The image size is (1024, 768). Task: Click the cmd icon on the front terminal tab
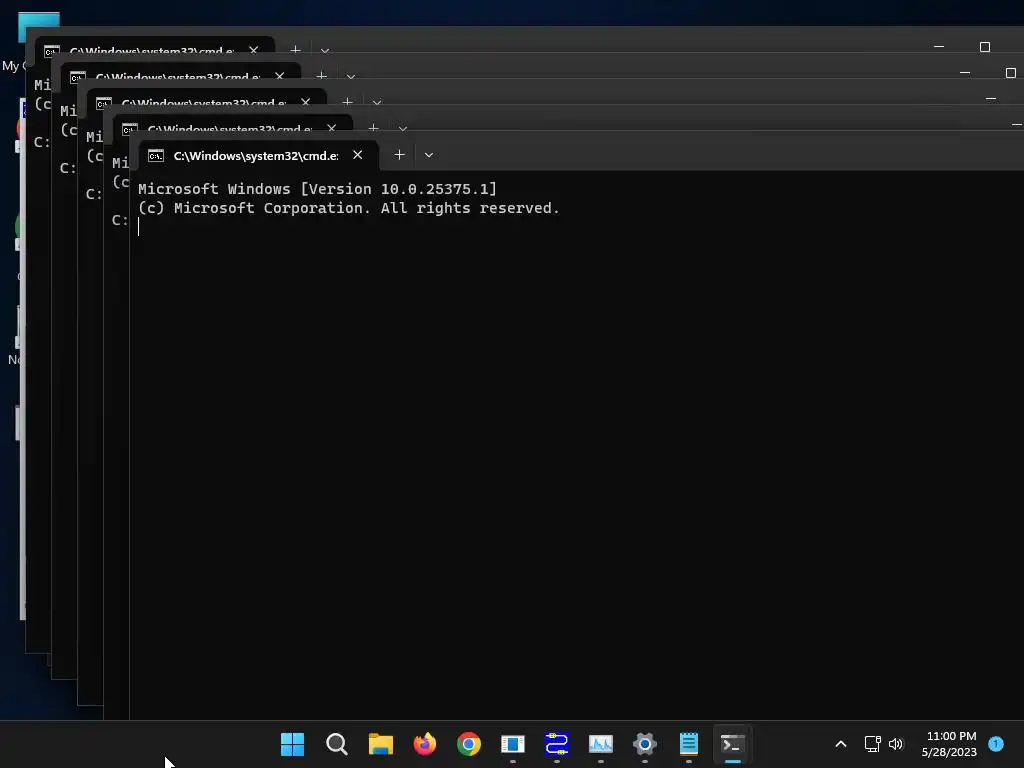tap(155, 155)
